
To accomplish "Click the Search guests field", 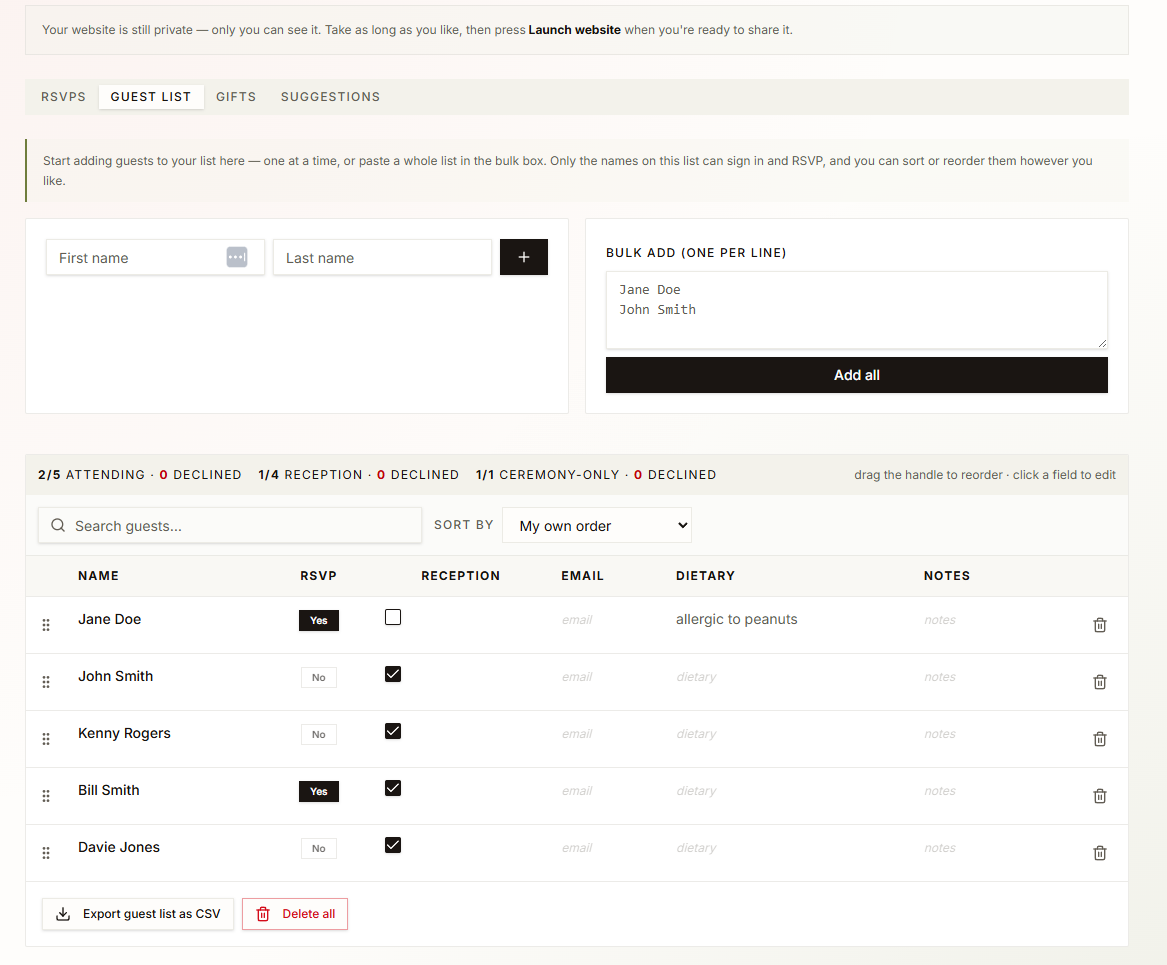I will pos(230,525).
